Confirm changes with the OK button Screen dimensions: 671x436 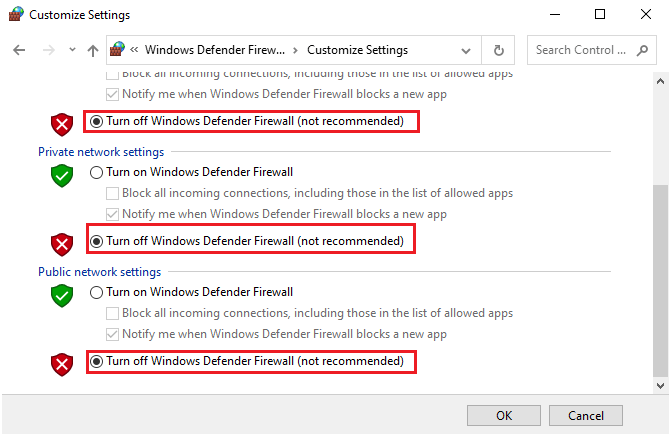[504, 415]
